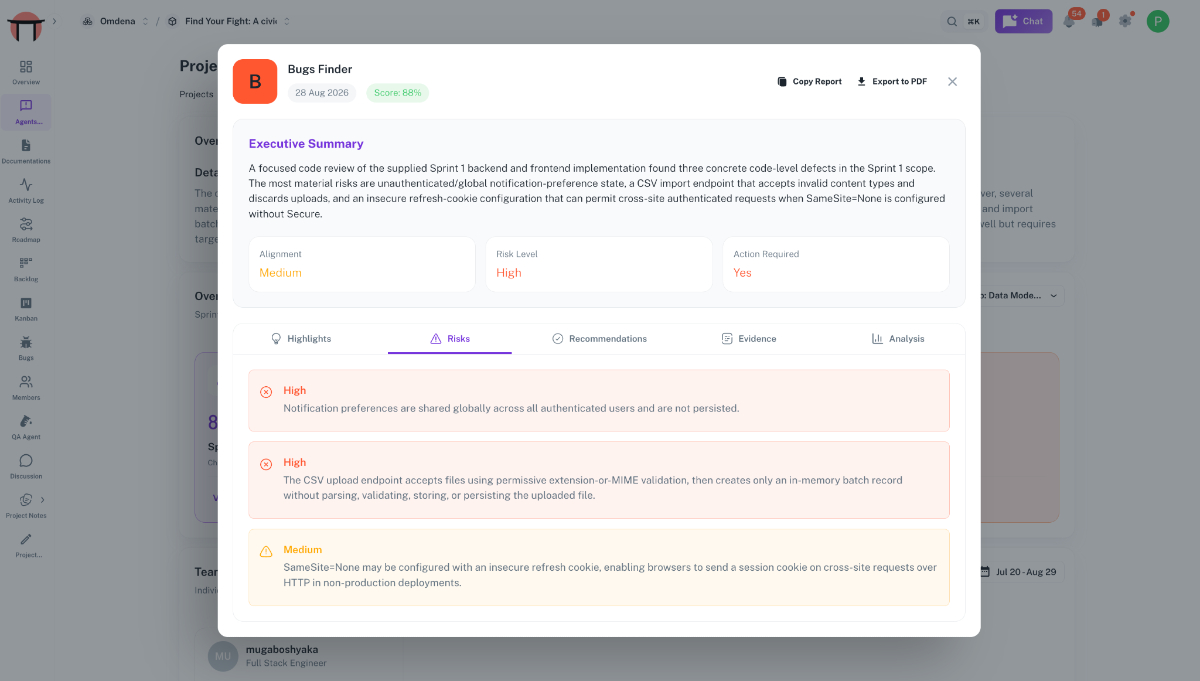The height and width of the screenshot is (681, 1200).
Task: Open the Documentations sidebar icon
Action: click(x=26, y=151)
